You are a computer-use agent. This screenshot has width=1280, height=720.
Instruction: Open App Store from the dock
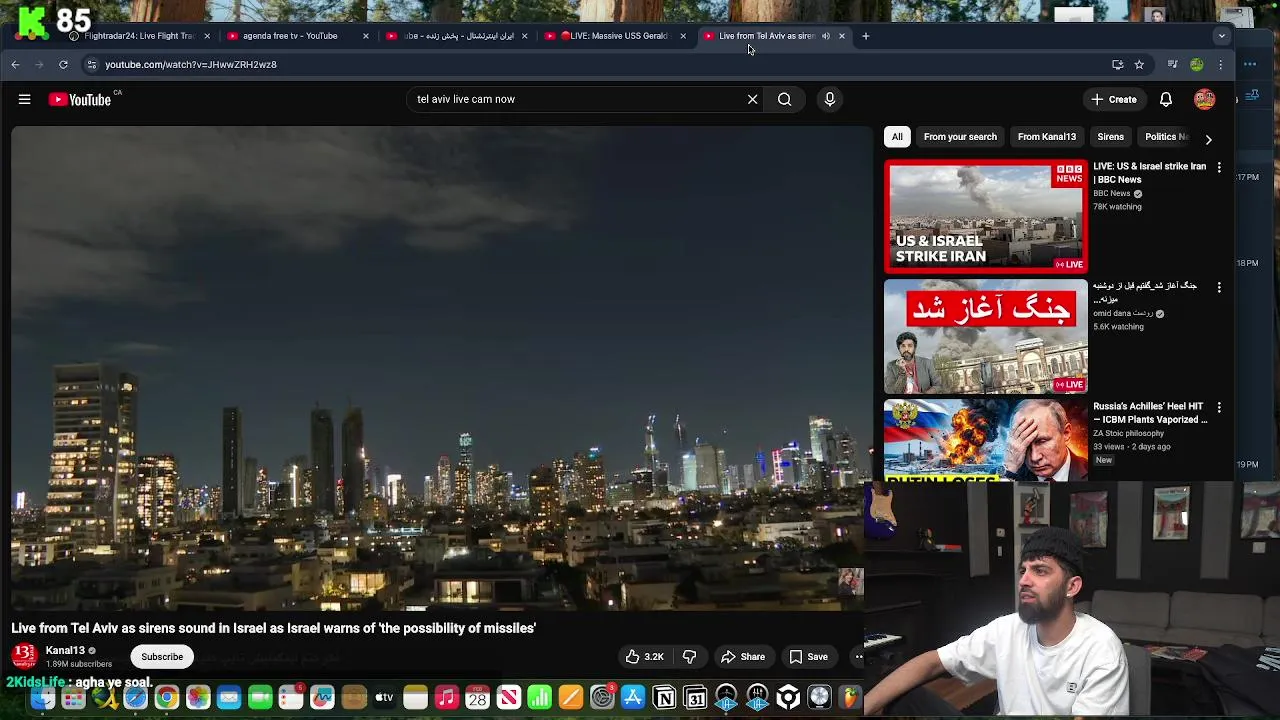click(633, 698)
